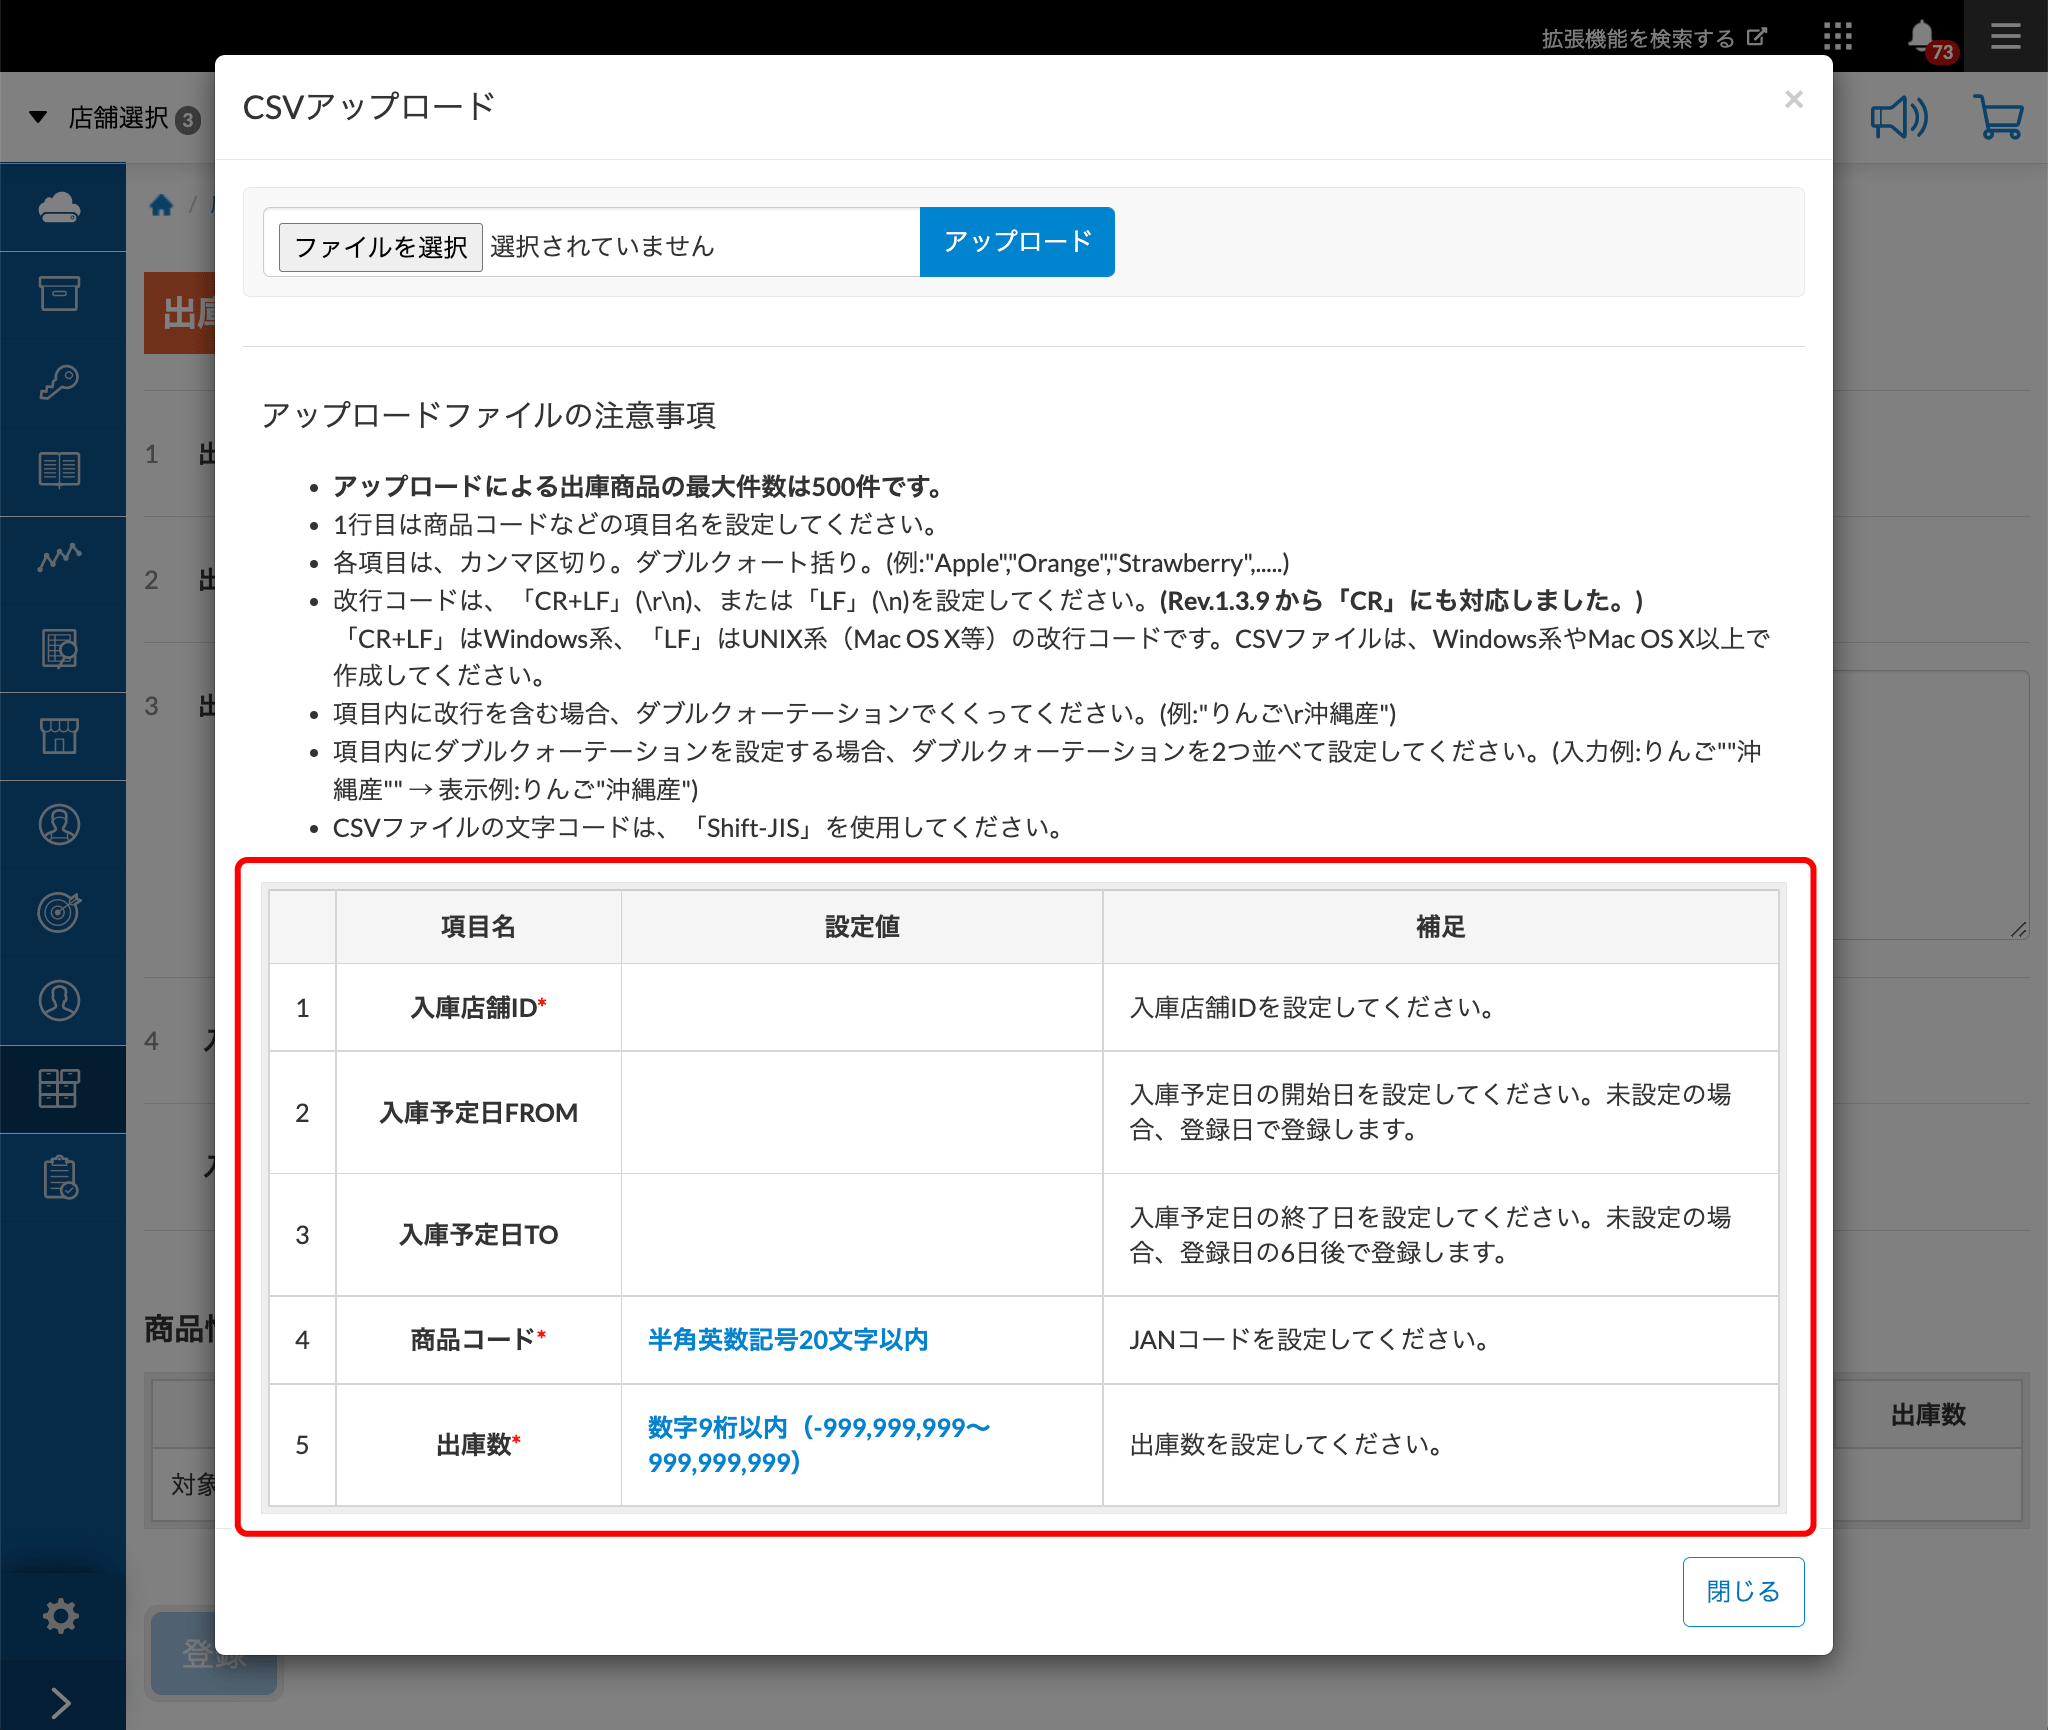Click the 閉じる button in the dialog
This screenshot has width=2048, height=1730.
[x=1742, y=1591]
